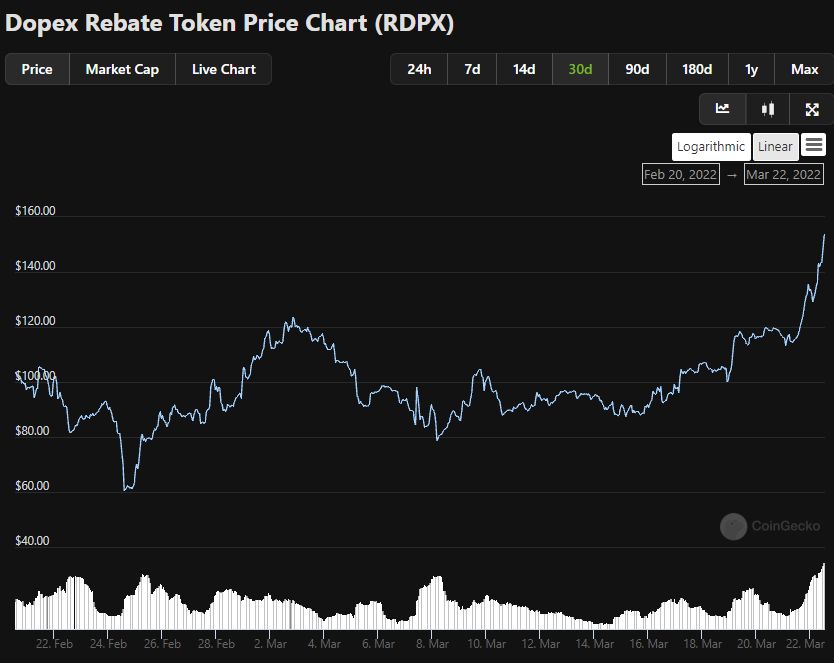This screenshot has width=834, height=663.
Task: Click the 28. Feb date label
Action: (x=216, y=644)
